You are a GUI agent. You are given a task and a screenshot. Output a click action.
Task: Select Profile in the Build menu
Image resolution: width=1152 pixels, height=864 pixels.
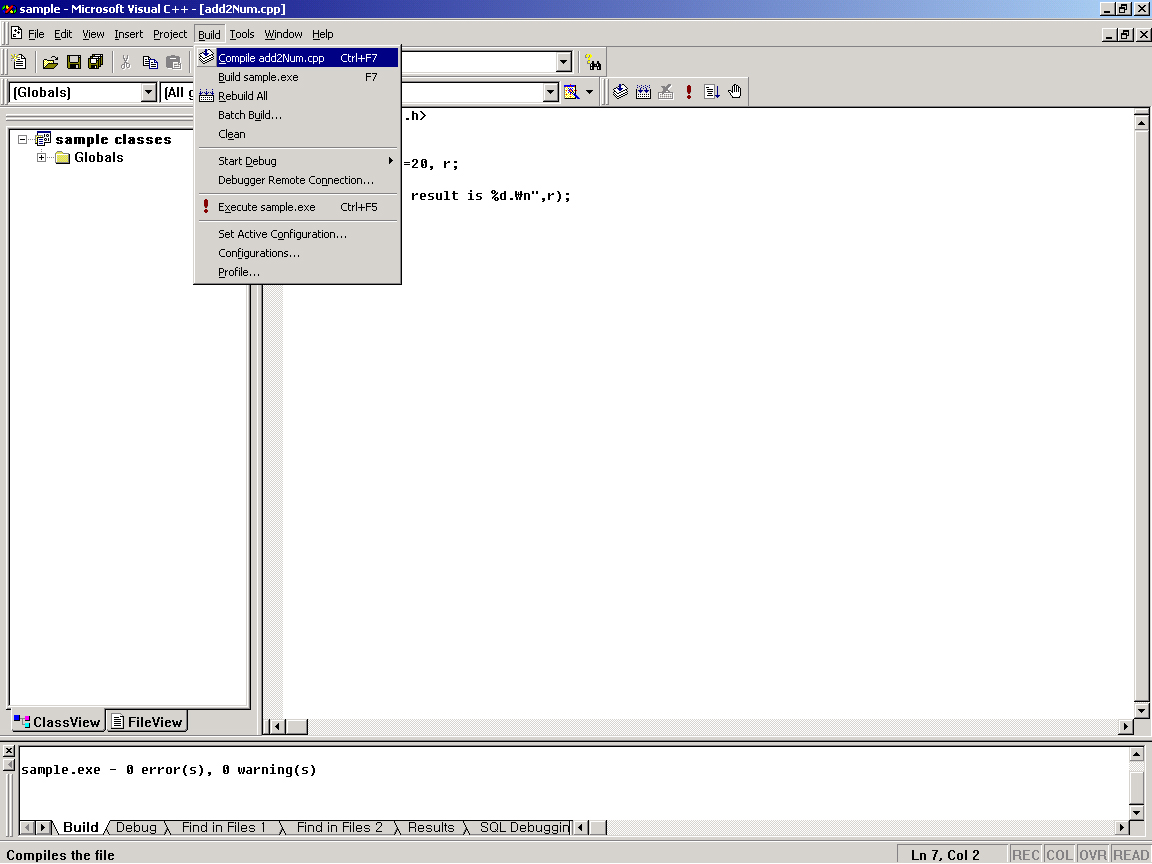[298, 272]
